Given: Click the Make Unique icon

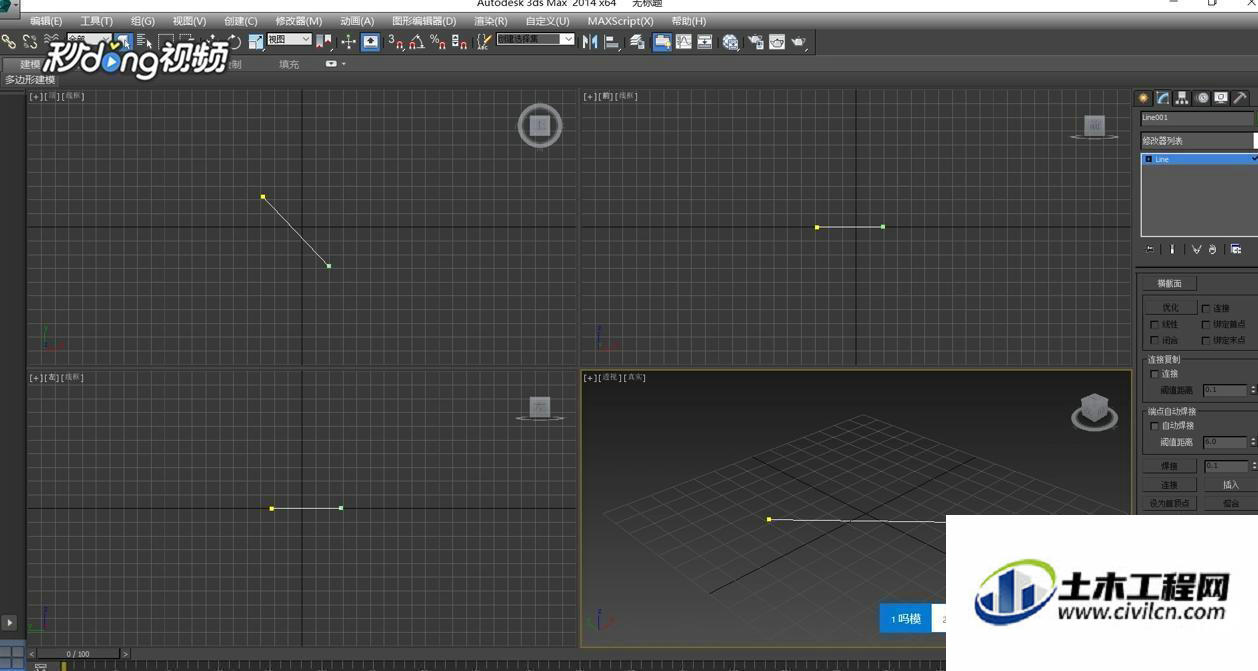Looking at the screenshot, I should pos(1196,249).
